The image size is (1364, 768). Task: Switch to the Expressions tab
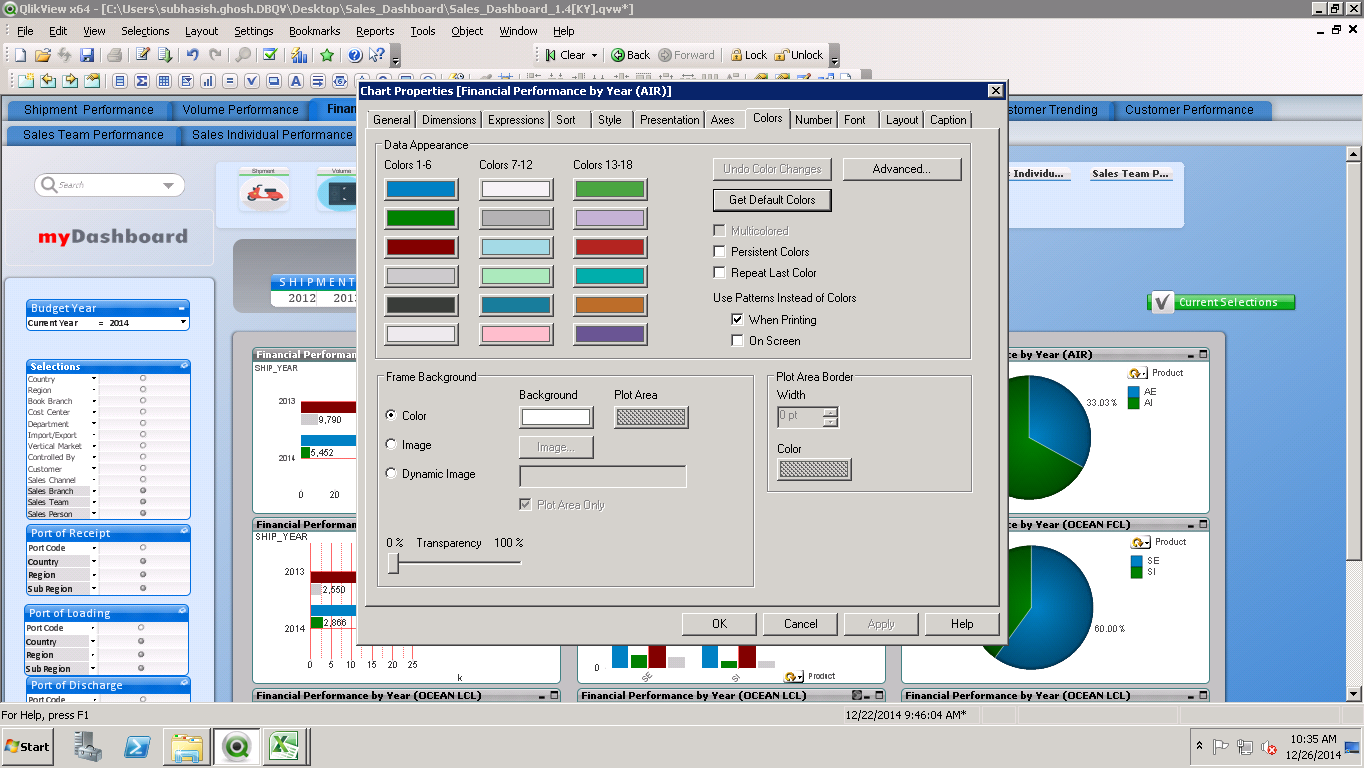pyautogui.click(x=516, y=120)
